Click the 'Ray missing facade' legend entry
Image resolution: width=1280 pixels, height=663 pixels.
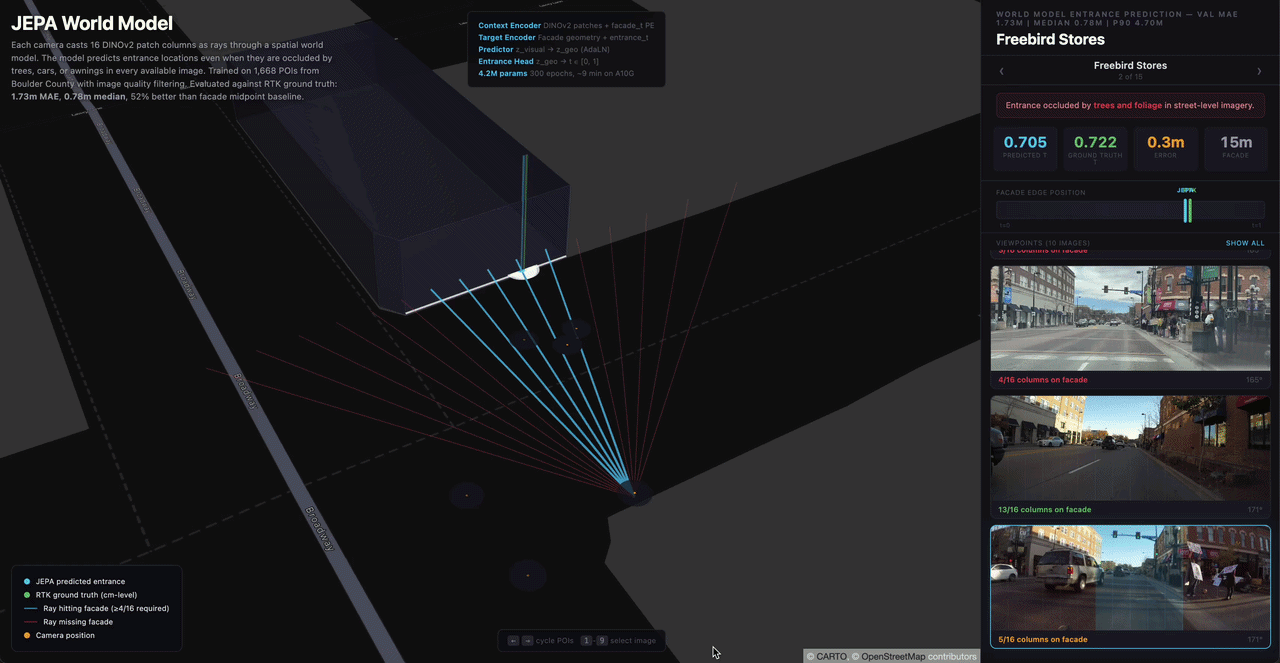coord(68,622)
